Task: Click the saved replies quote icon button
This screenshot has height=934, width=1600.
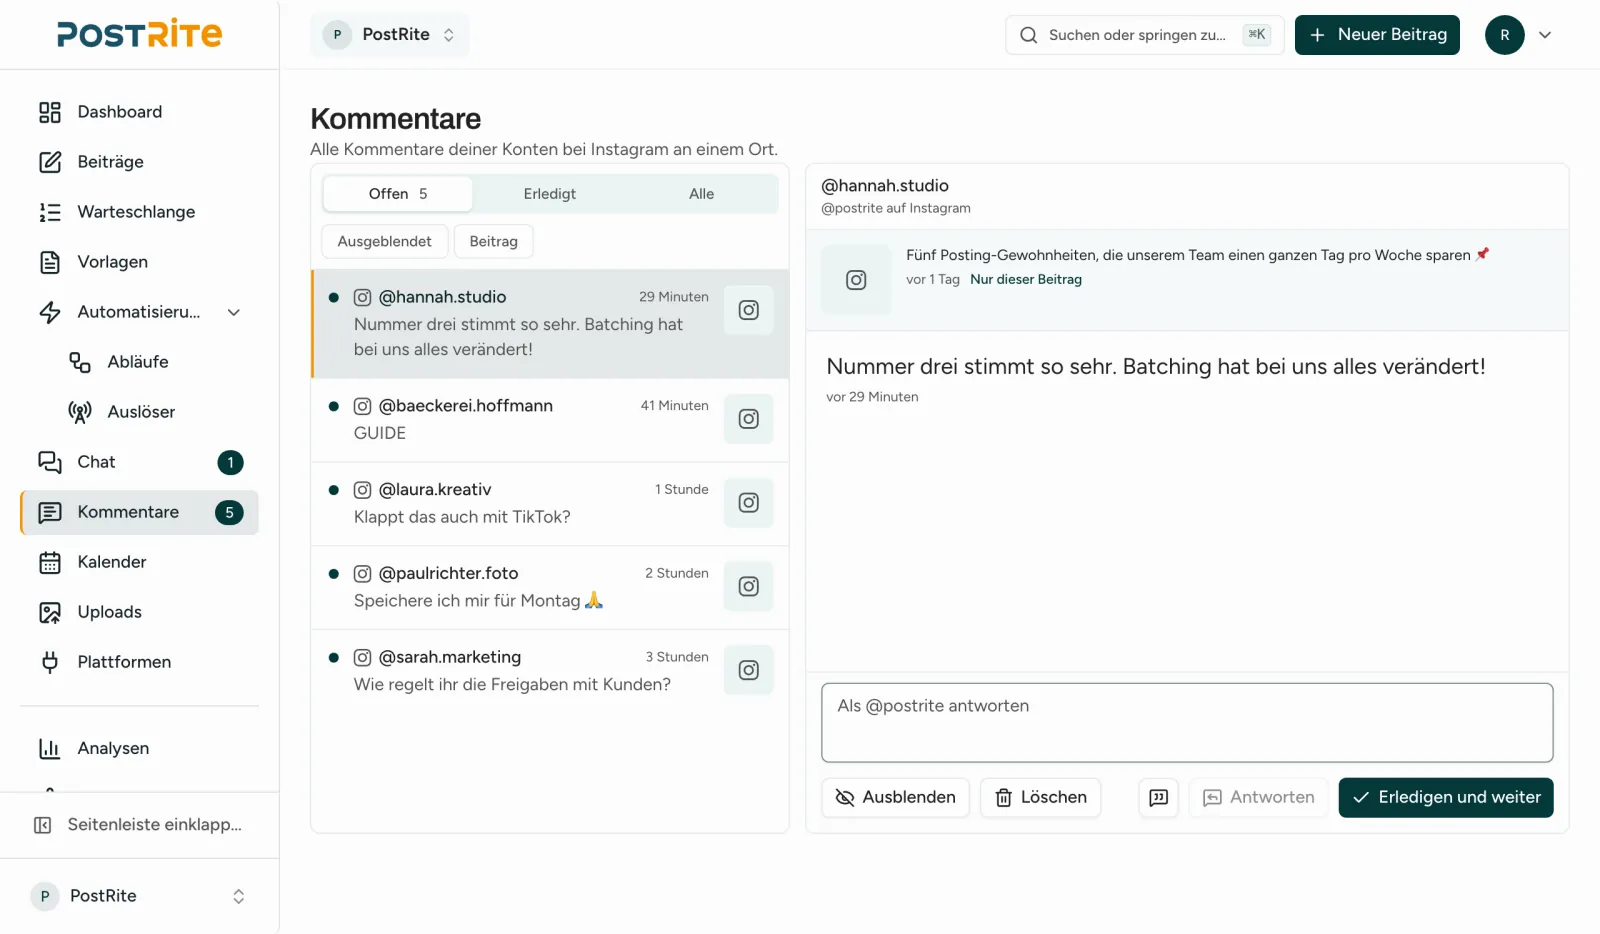Action: click(1159, 798)
